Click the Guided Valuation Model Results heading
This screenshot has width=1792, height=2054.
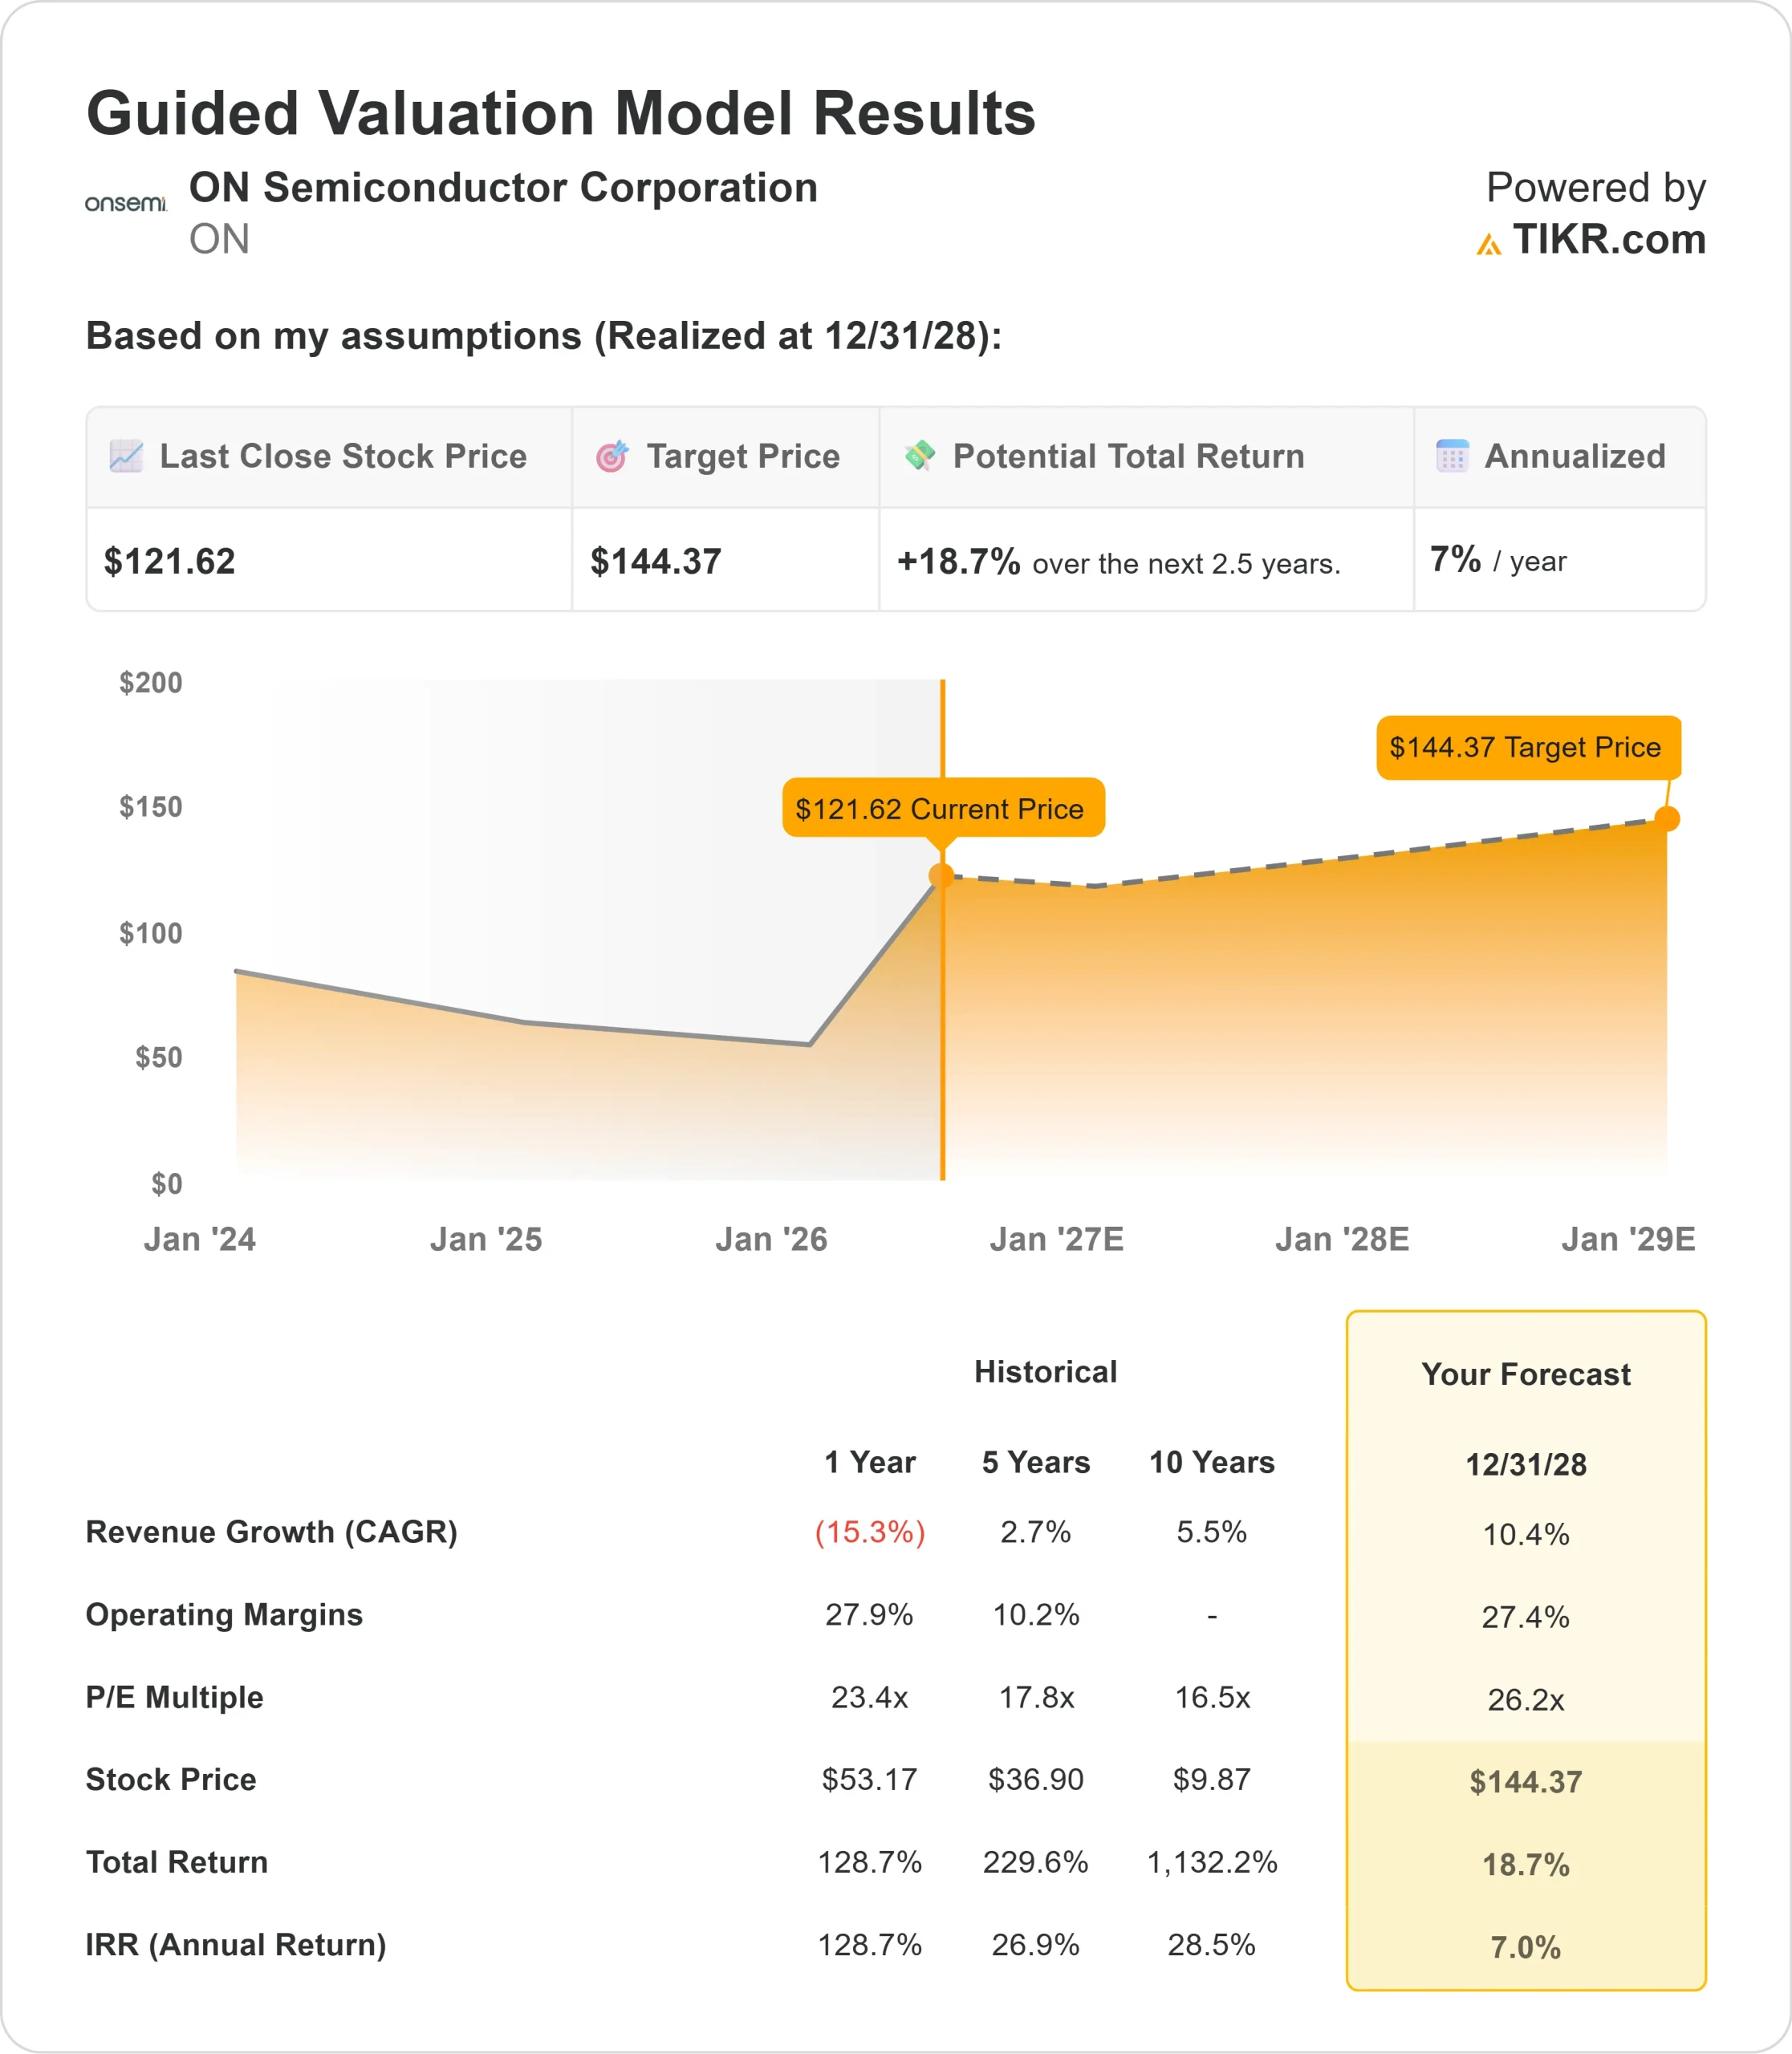tap(561, 113)
